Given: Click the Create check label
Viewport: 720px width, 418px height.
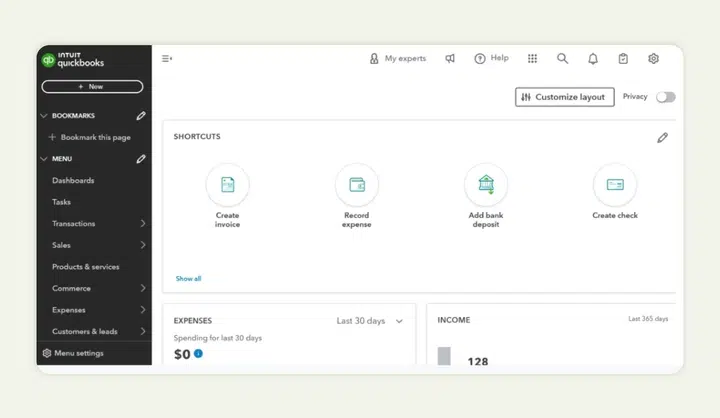Looking at the screenshot, I should click(615, 215).
